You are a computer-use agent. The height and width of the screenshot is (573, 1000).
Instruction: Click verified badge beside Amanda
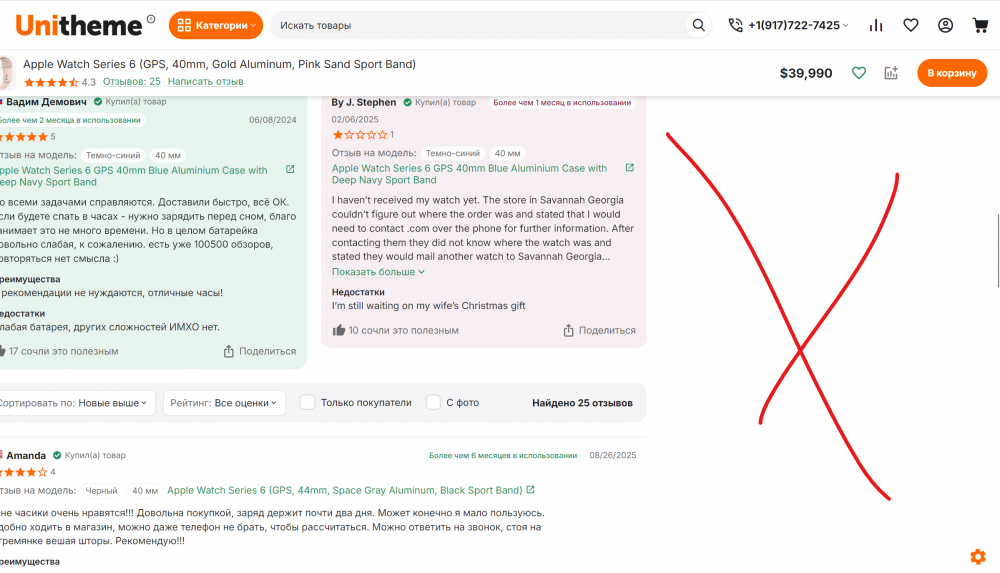click(x=57, y=456)
